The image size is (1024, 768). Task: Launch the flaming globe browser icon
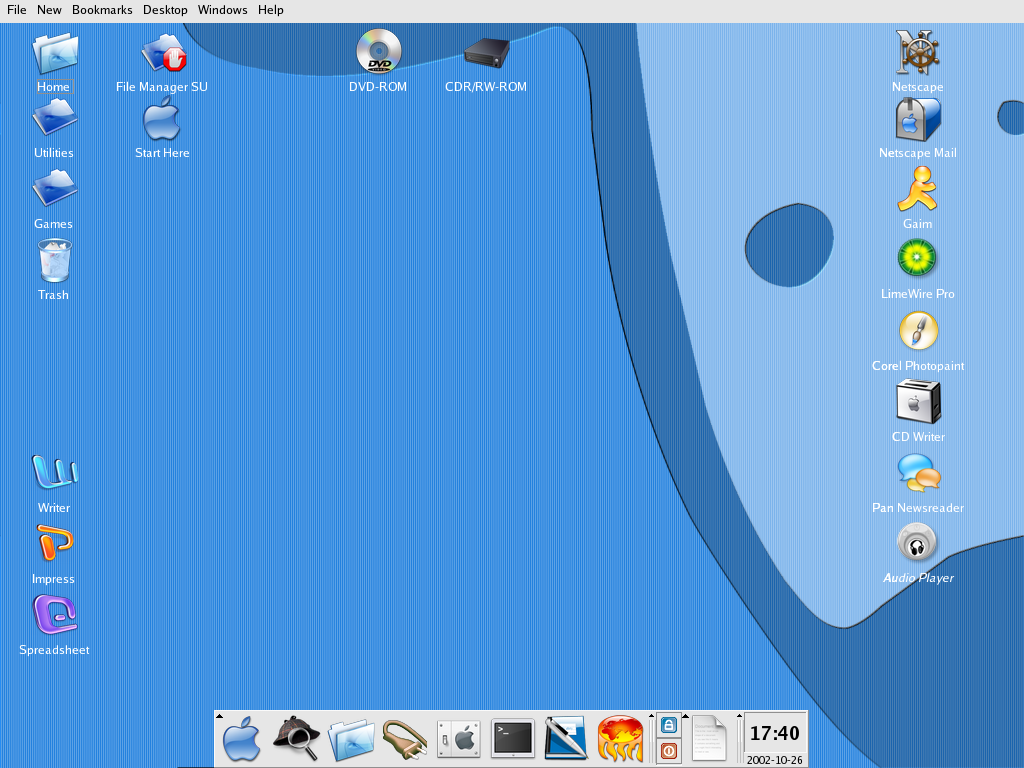click(620, 739)
